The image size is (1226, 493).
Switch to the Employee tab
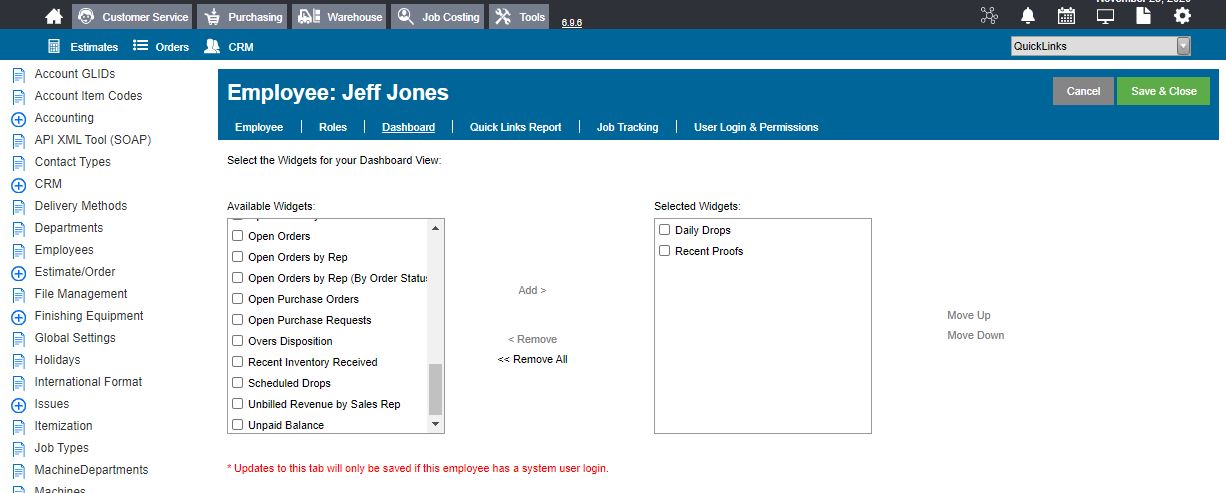coord(259,127)
